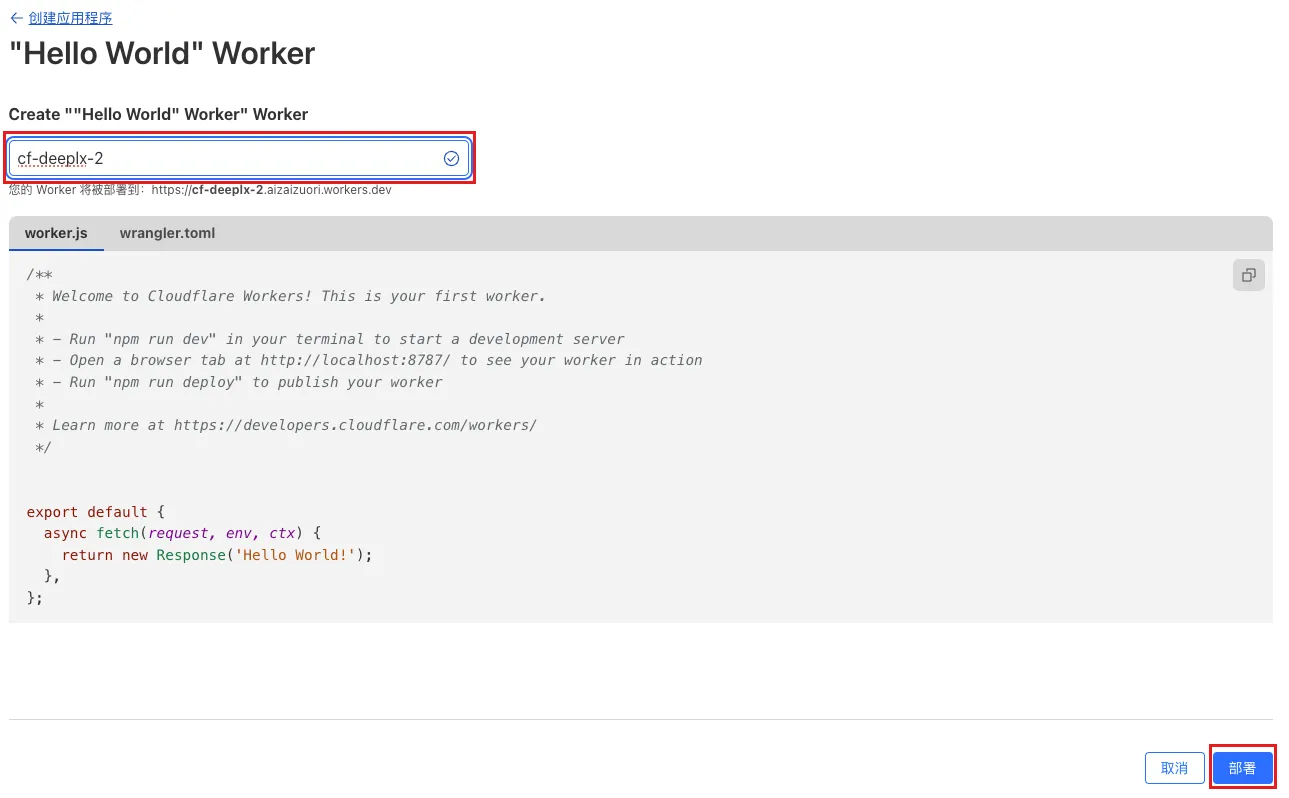The height and width of the screenshot is (798, 1289).
Task: Click the 'Welcome to Cloudflare Workers!' comment line
Action: [290, 296]
